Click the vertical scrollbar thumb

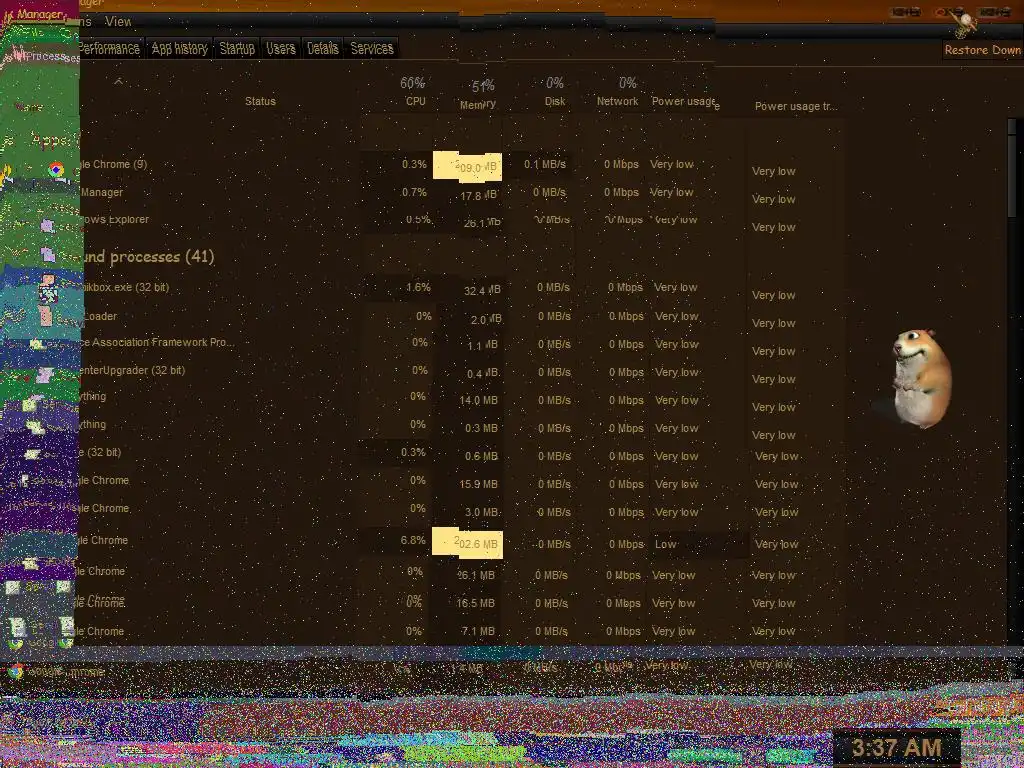(1012, 168)
